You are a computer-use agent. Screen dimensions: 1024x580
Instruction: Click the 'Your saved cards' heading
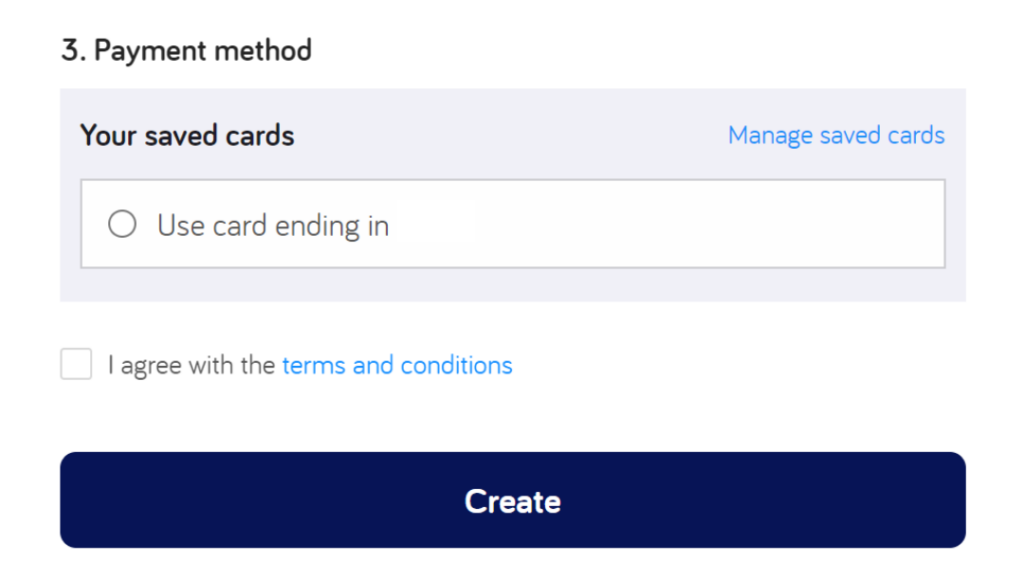click(186, 135)
